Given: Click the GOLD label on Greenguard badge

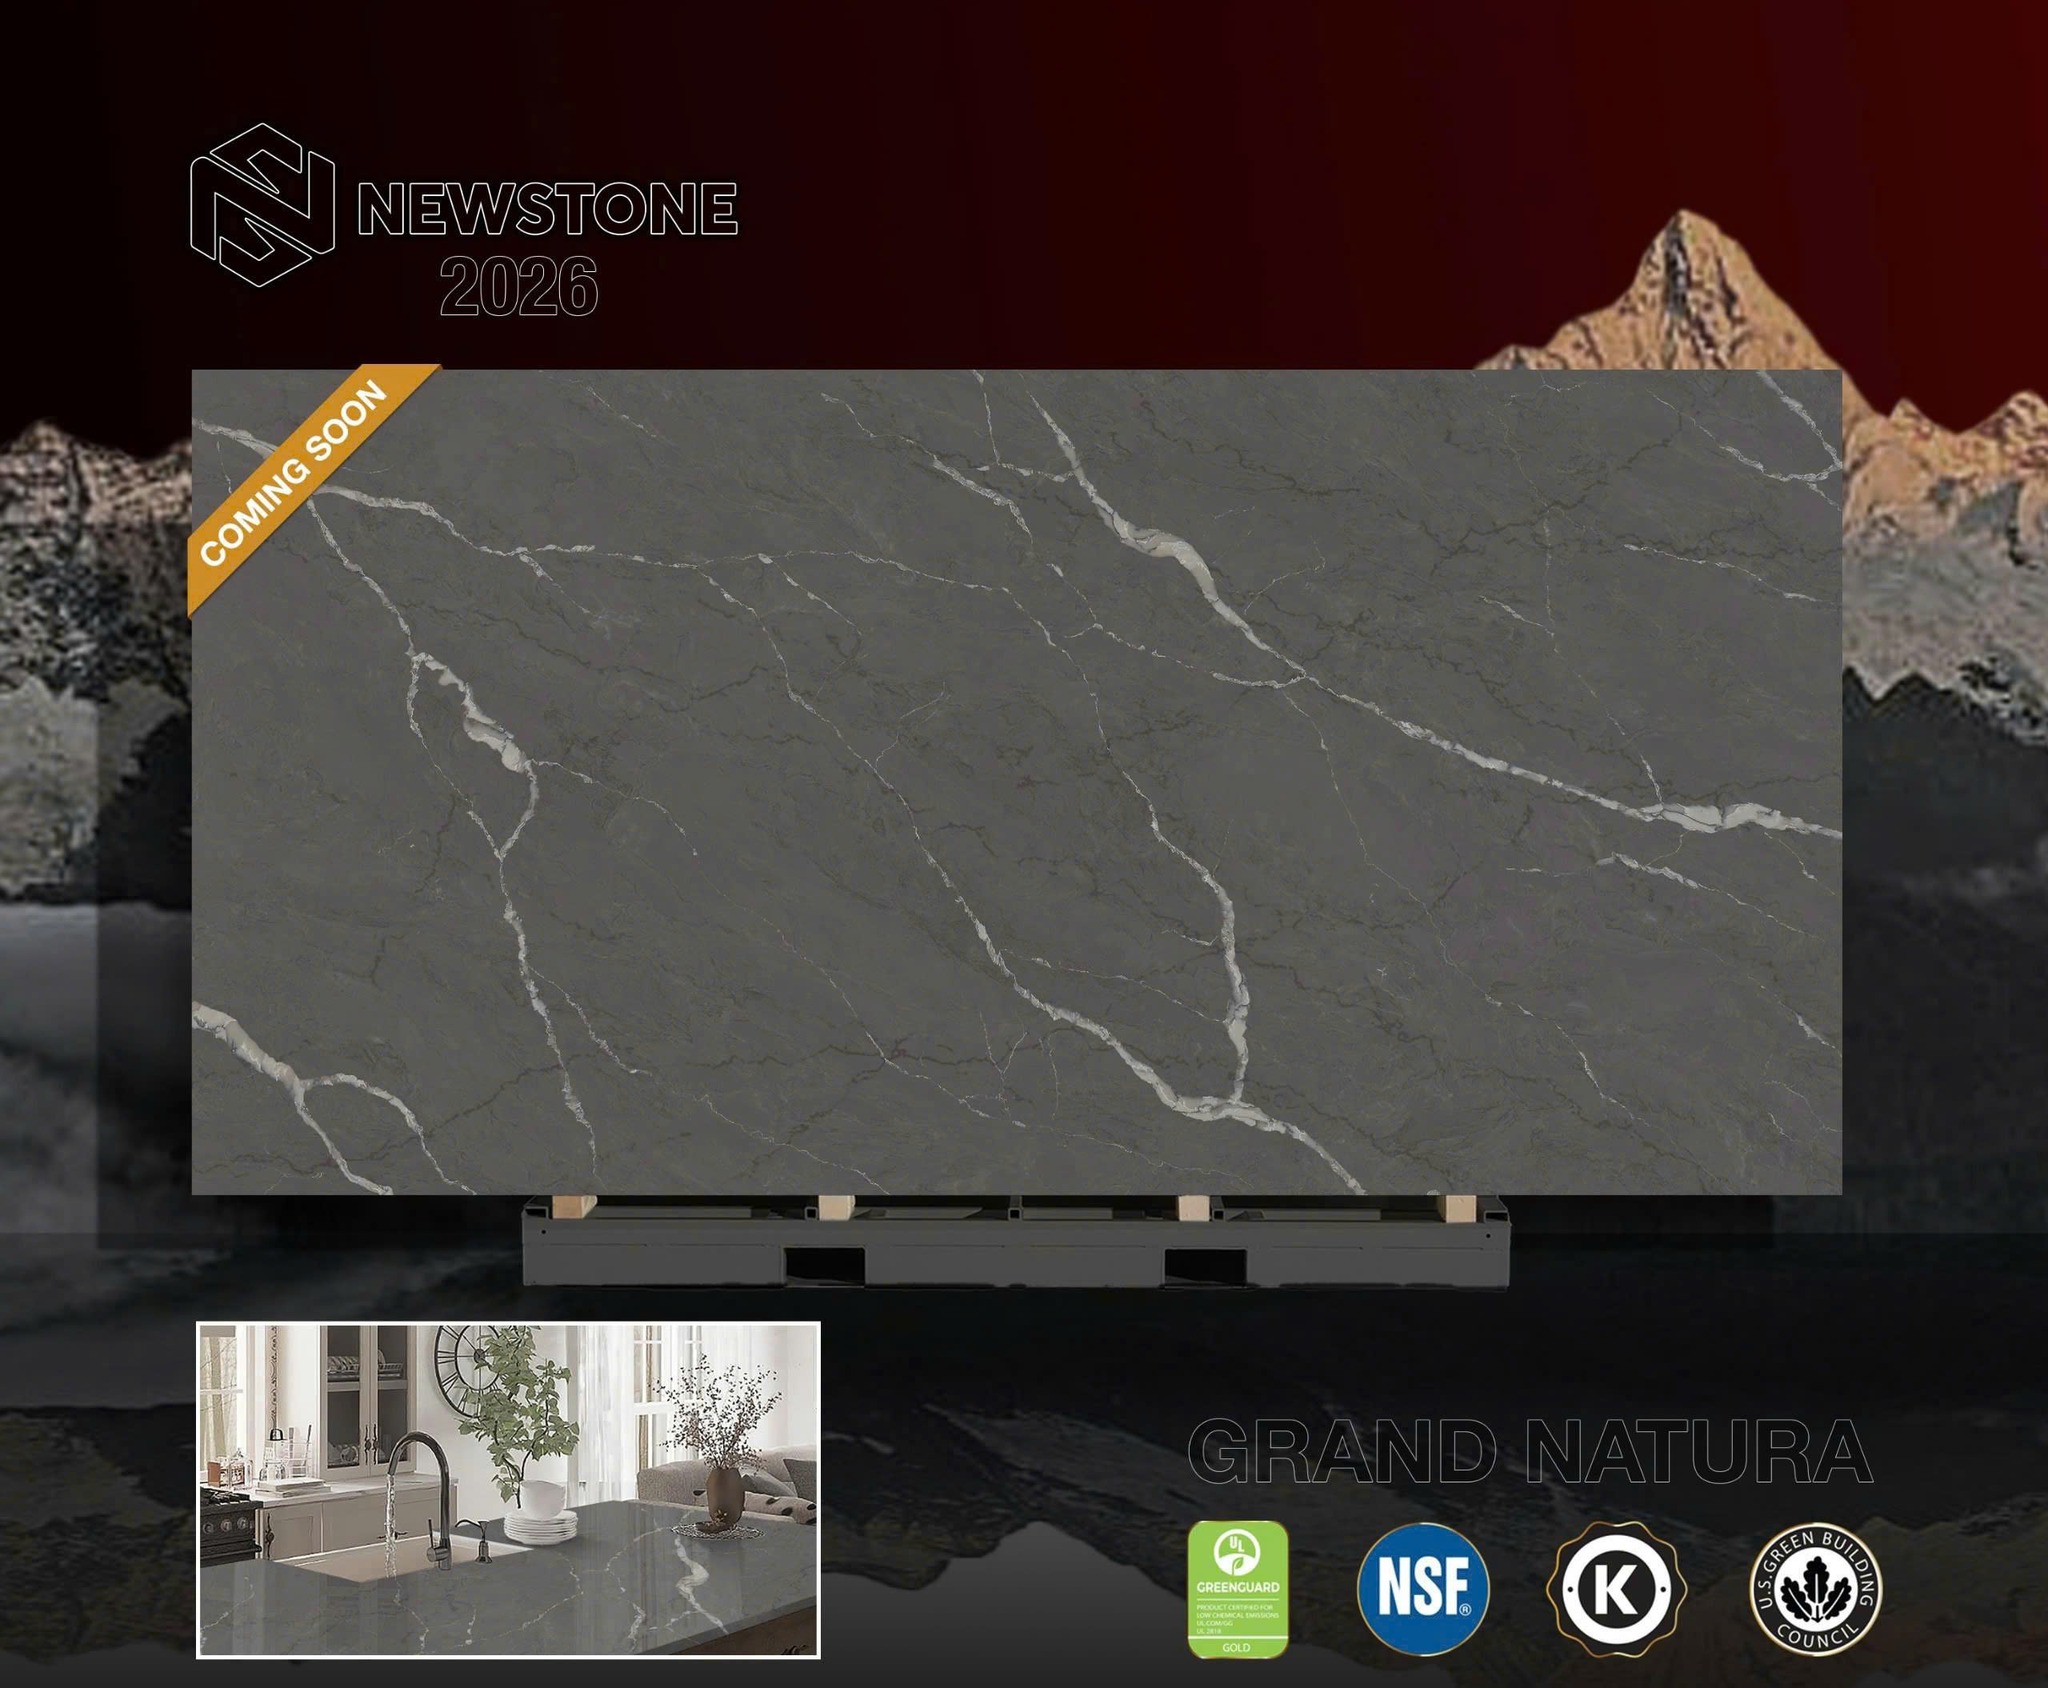Looking at the screenshot, I should pos(1236,1647).
